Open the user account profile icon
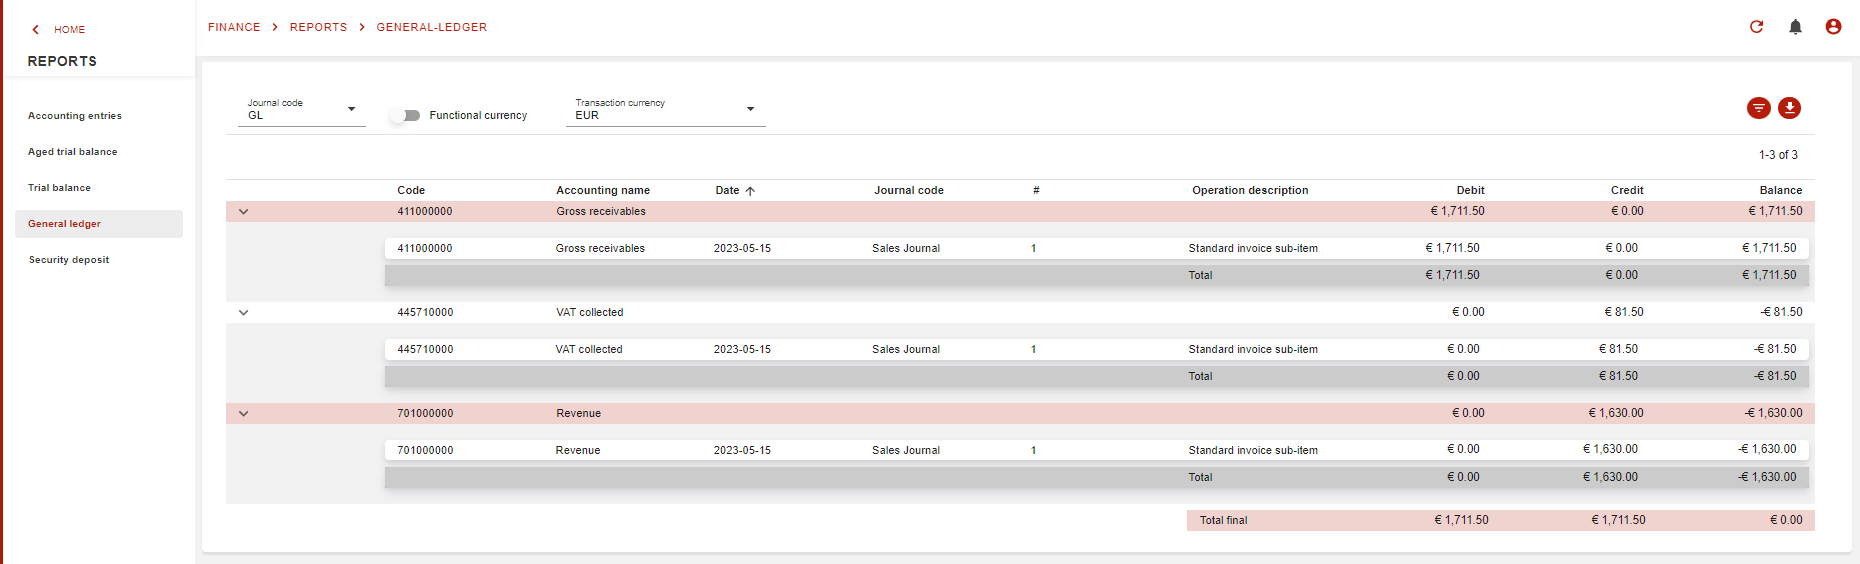The height and width of the screenshot is (564, 1860). coord(1833,27)
